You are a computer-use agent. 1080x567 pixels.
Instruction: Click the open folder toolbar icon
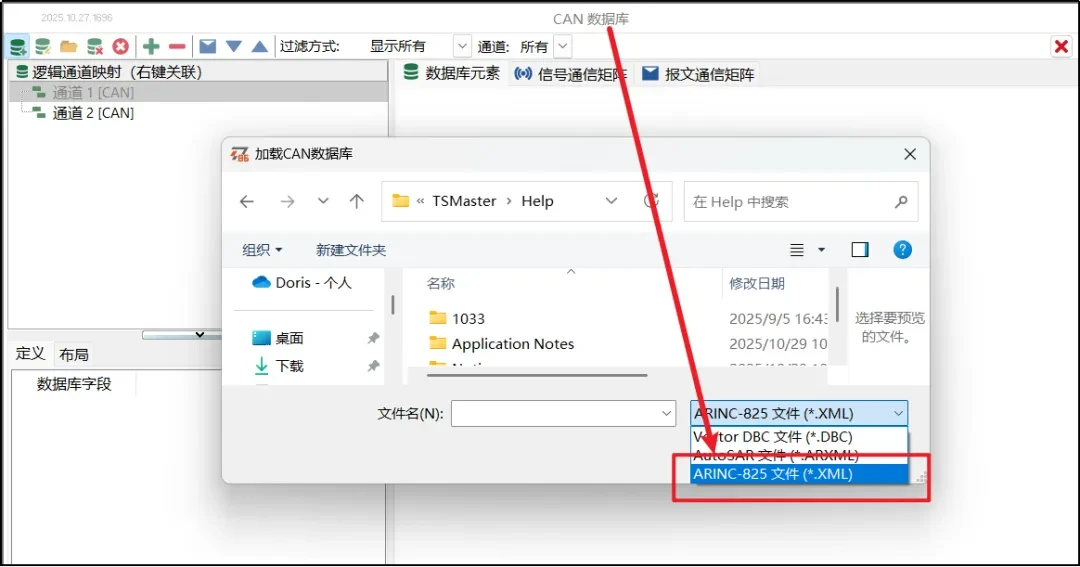click(x=68, y=46)
